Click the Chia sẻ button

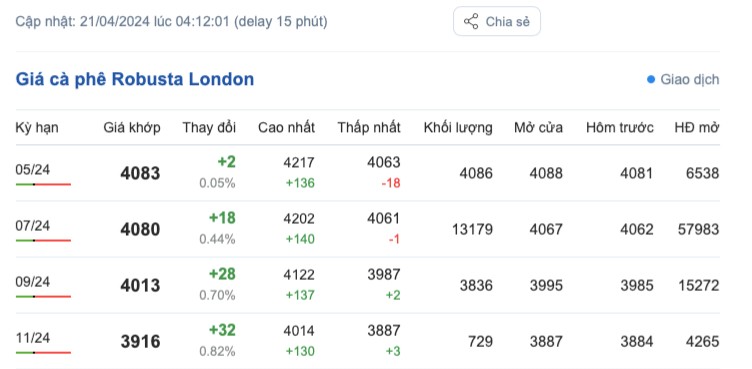tap(497, 22)
